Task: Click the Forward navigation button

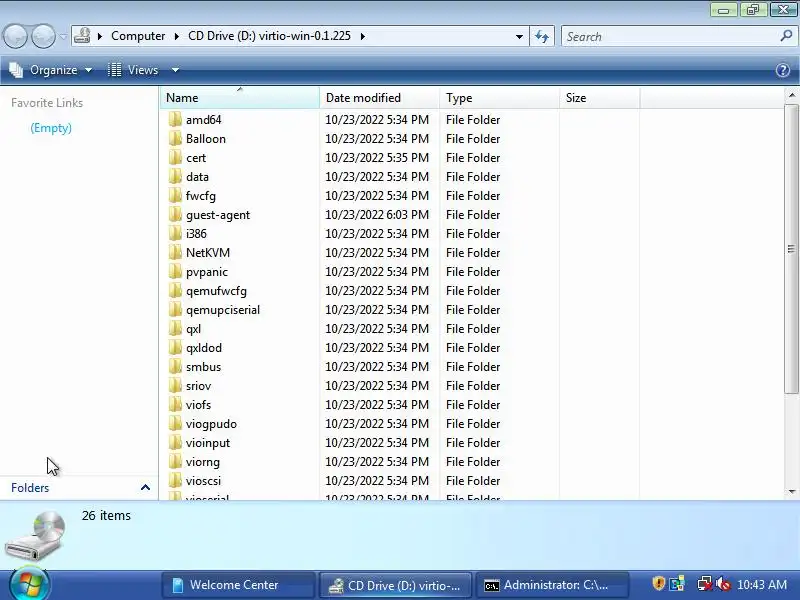Action: [x=44, y=37]
